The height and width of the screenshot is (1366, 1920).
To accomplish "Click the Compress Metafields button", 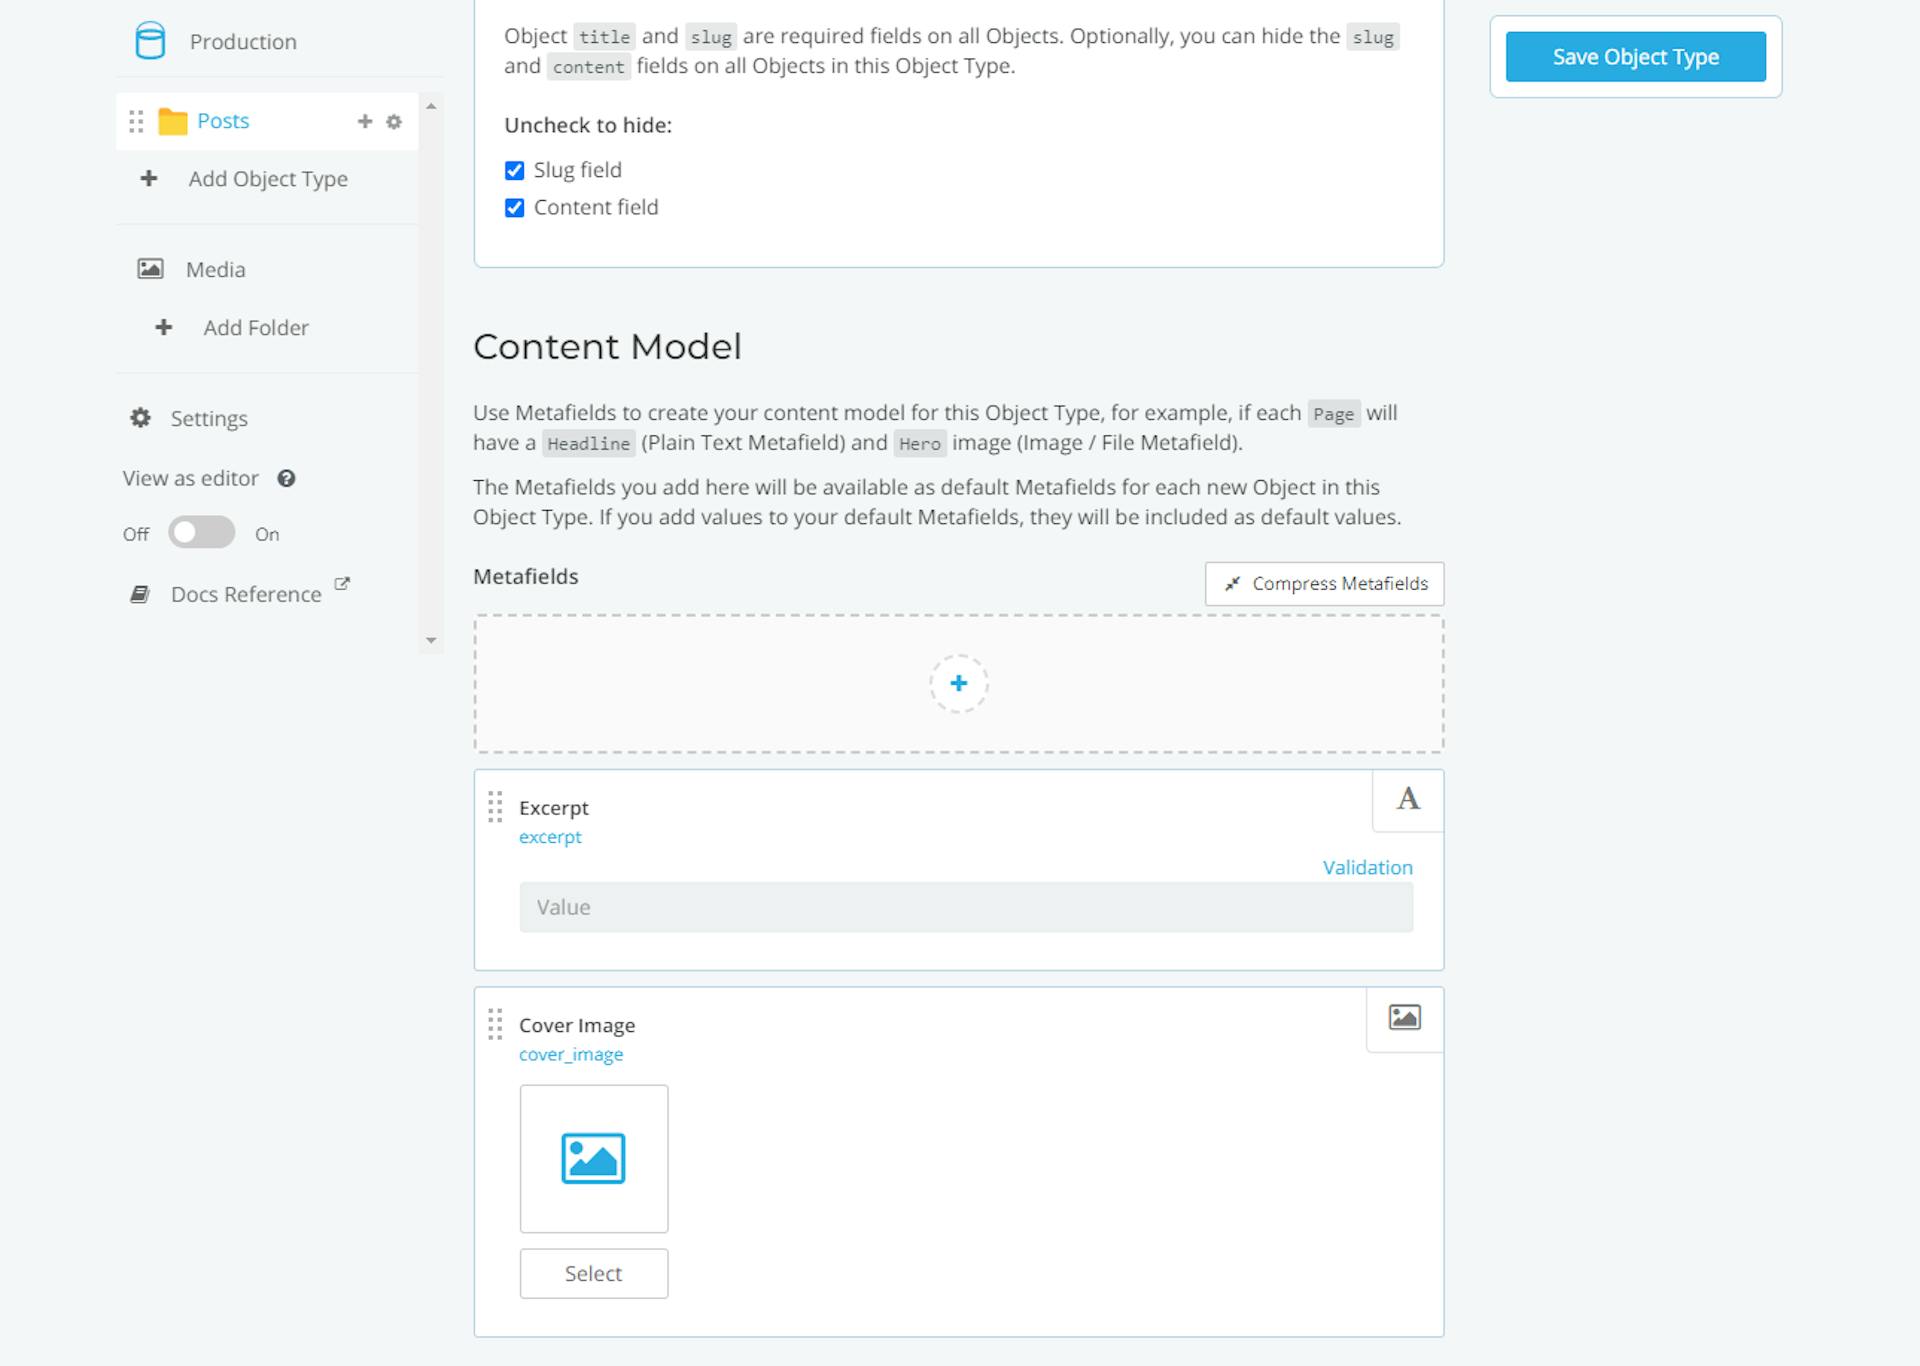I will tap(1324, 583).
